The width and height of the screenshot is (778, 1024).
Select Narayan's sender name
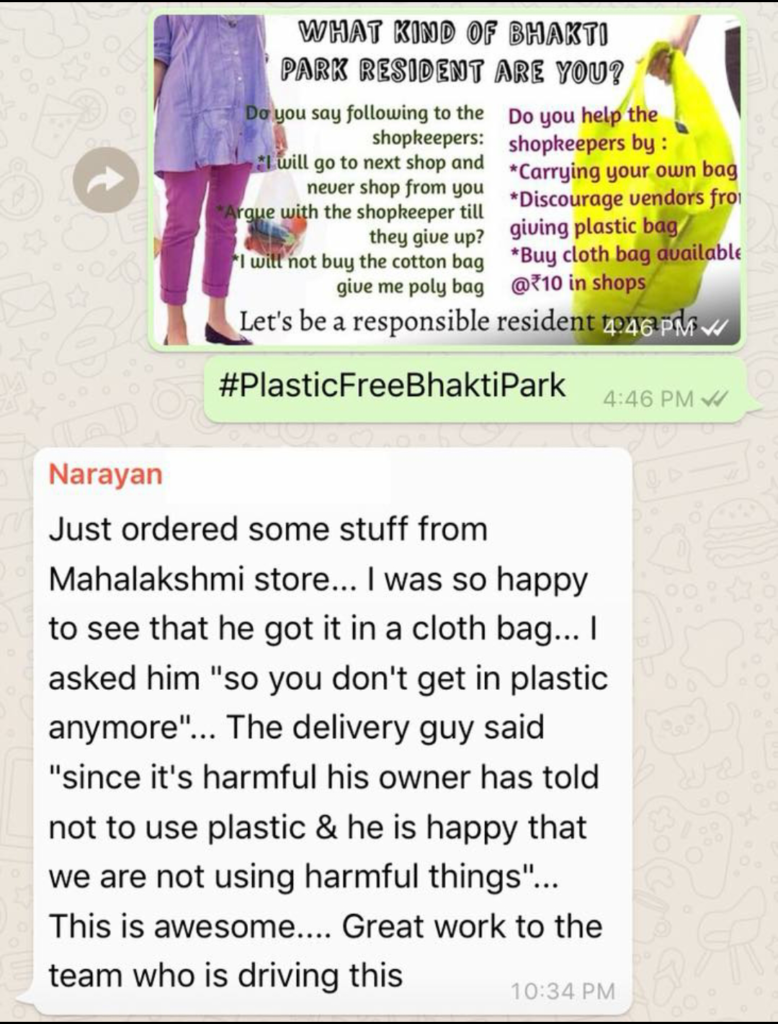pyautogui.click(x=105, y=474)
